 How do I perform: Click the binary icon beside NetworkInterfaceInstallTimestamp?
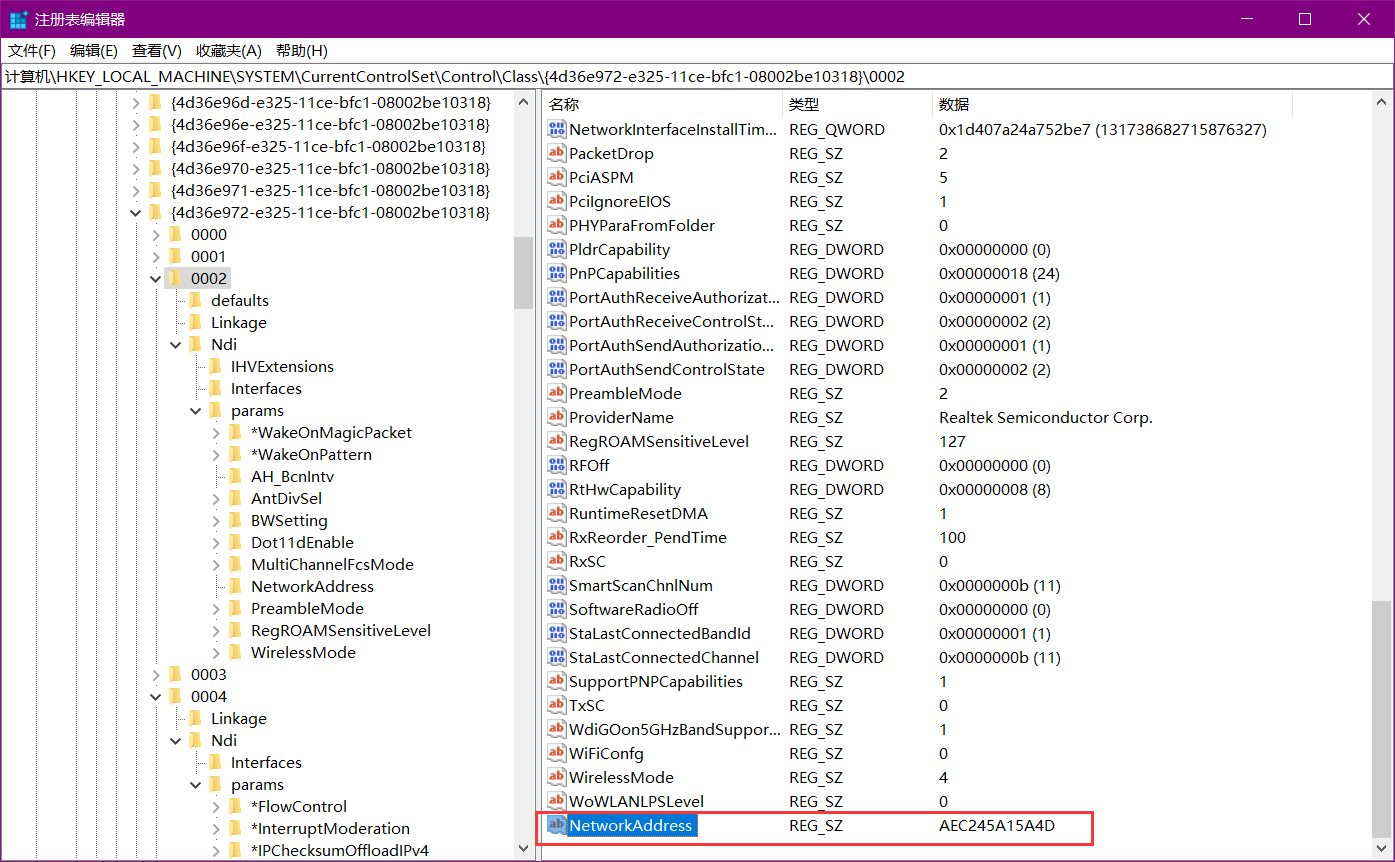[x=557, y=129]
